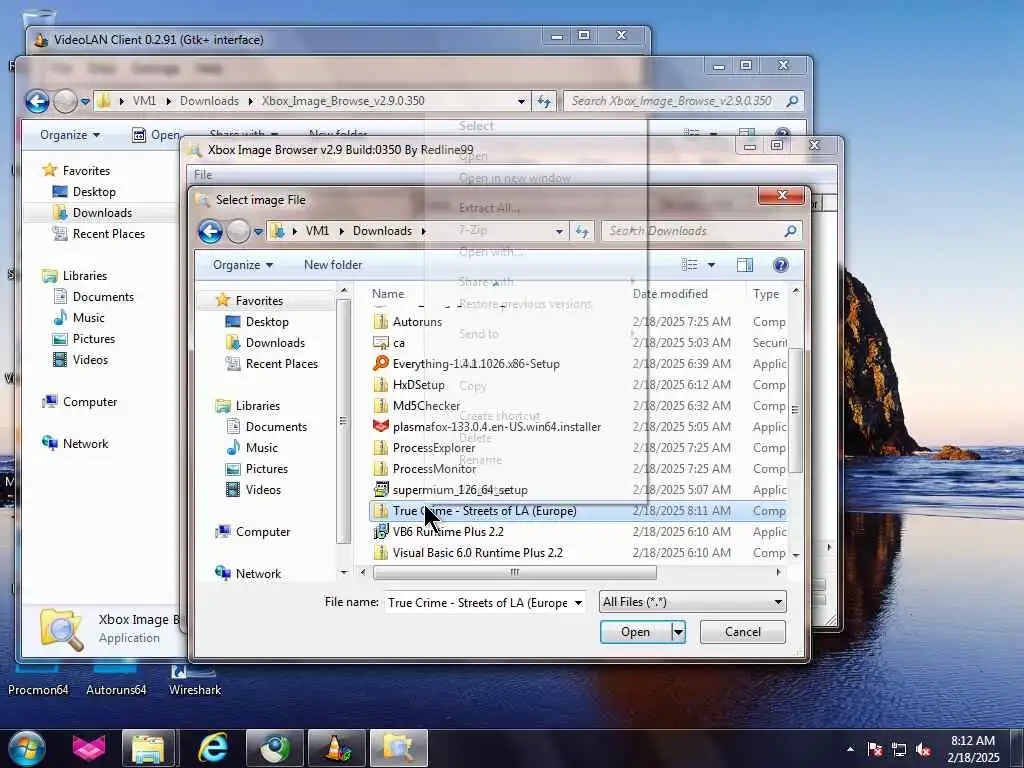
Task: Select Computer in dialog navigation pane
Action: tap(263, 532)
